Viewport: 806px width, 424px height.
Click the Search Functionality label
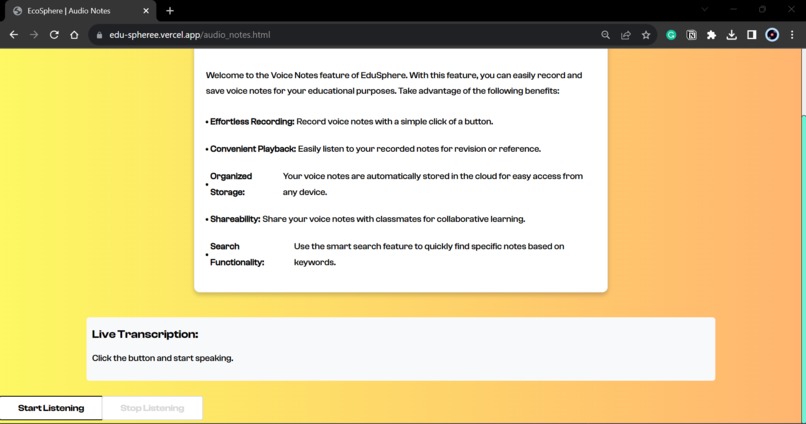237,254
